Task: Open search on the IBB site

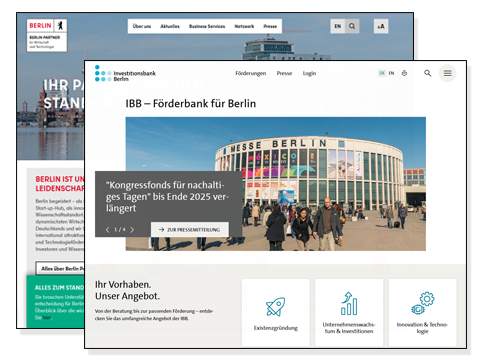Action: (427, 73)
